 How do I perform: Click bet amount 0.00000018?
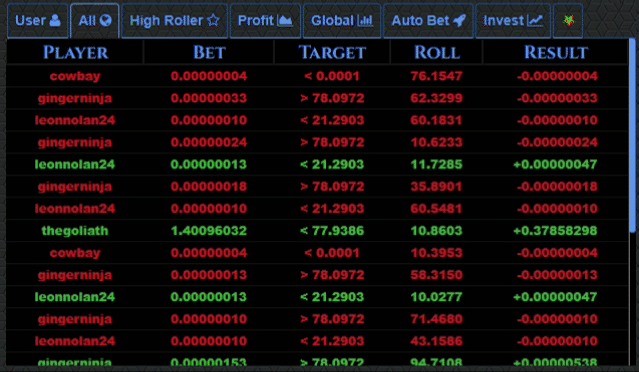(x=209, y=187)
